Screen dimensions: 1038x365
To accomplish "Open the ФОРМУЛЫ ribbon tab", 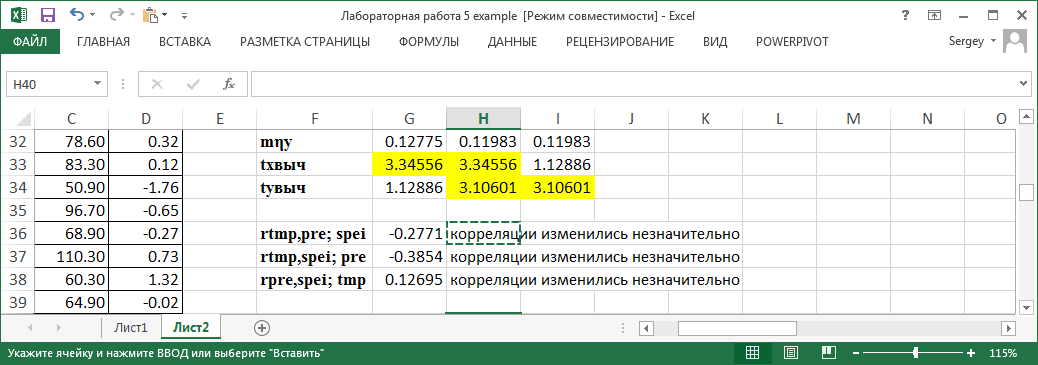I will point(428,42).
